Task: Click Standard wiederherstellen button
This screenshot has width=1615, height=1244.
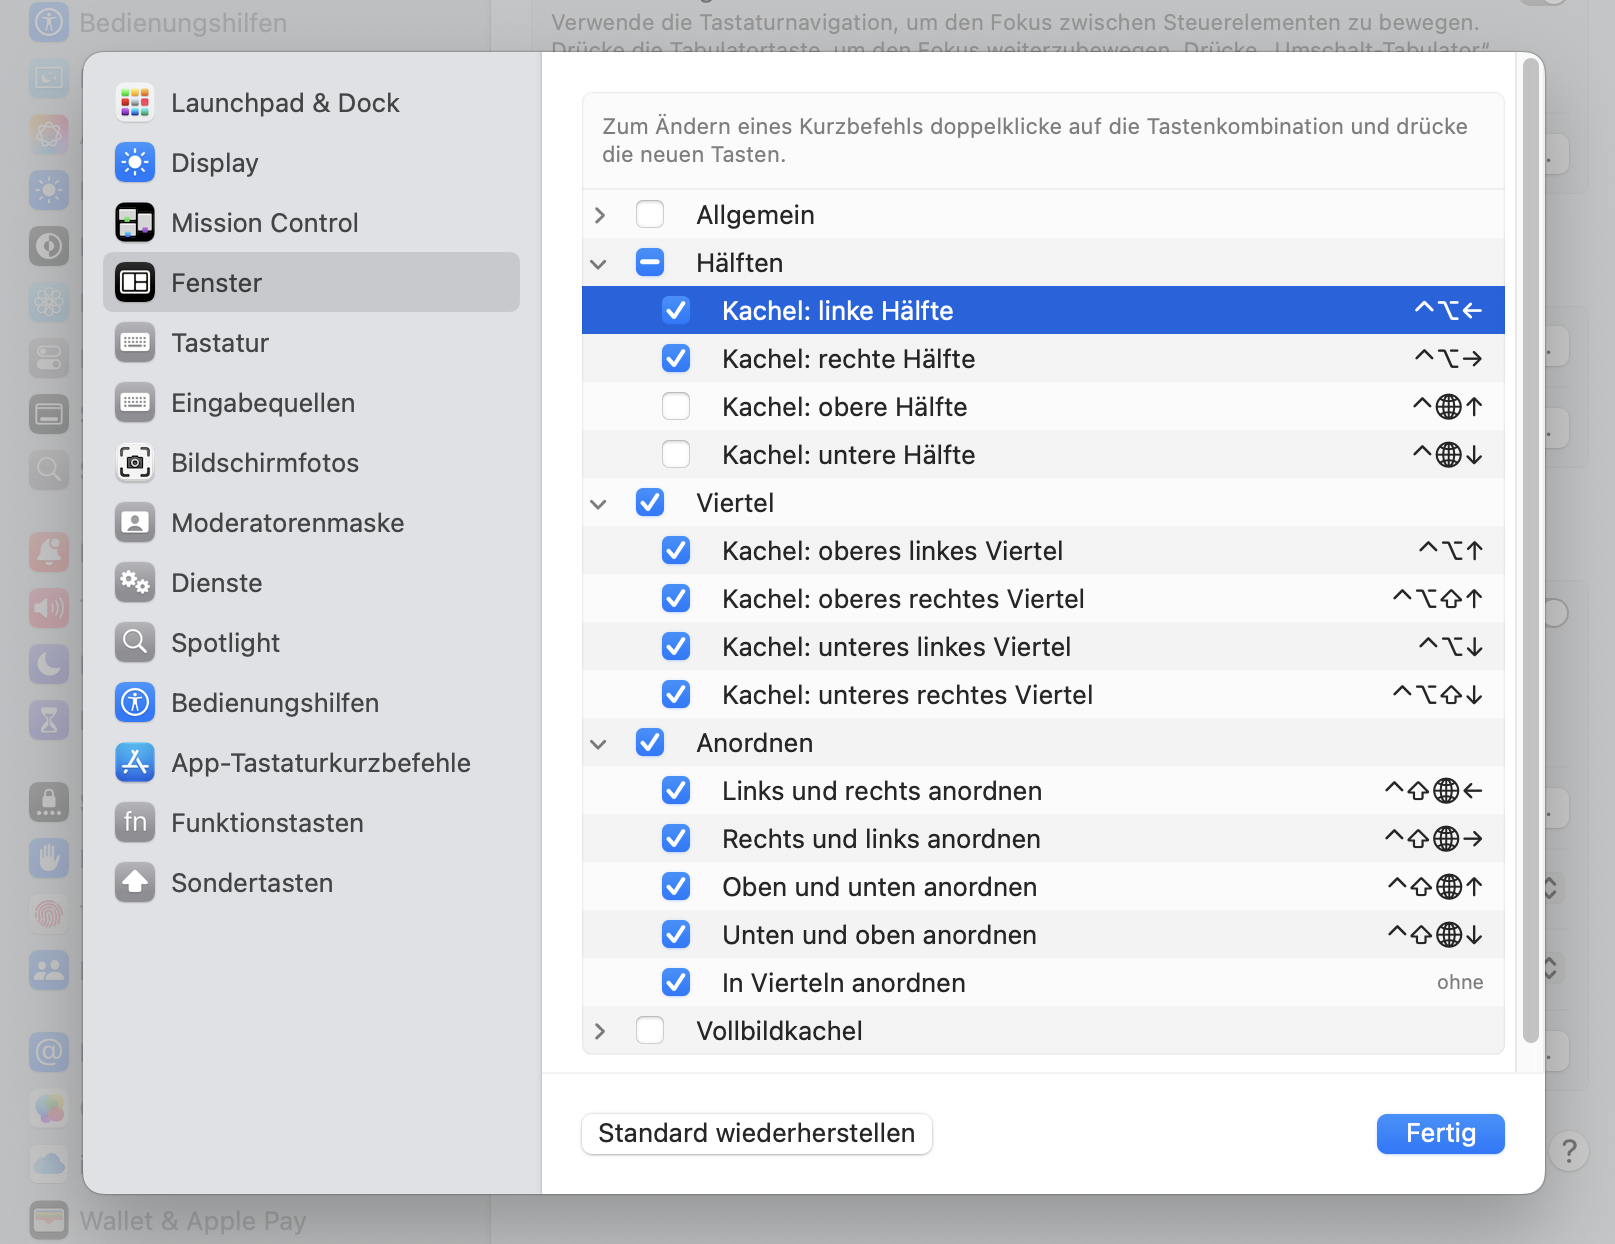Action: click(756, 1134)
